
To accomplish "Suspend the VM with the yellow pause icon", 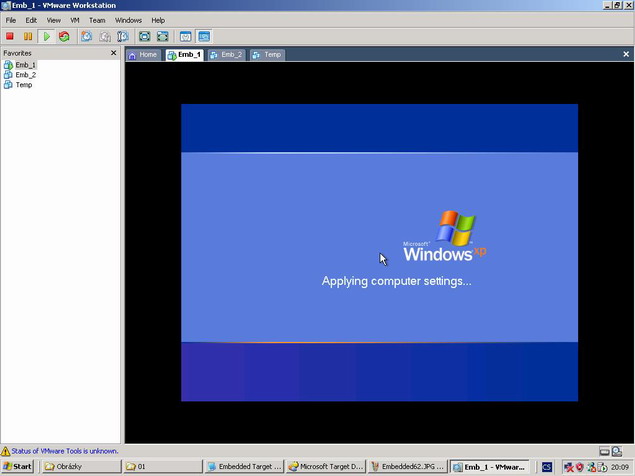I will pyautogui.click(x=28, y=36).
